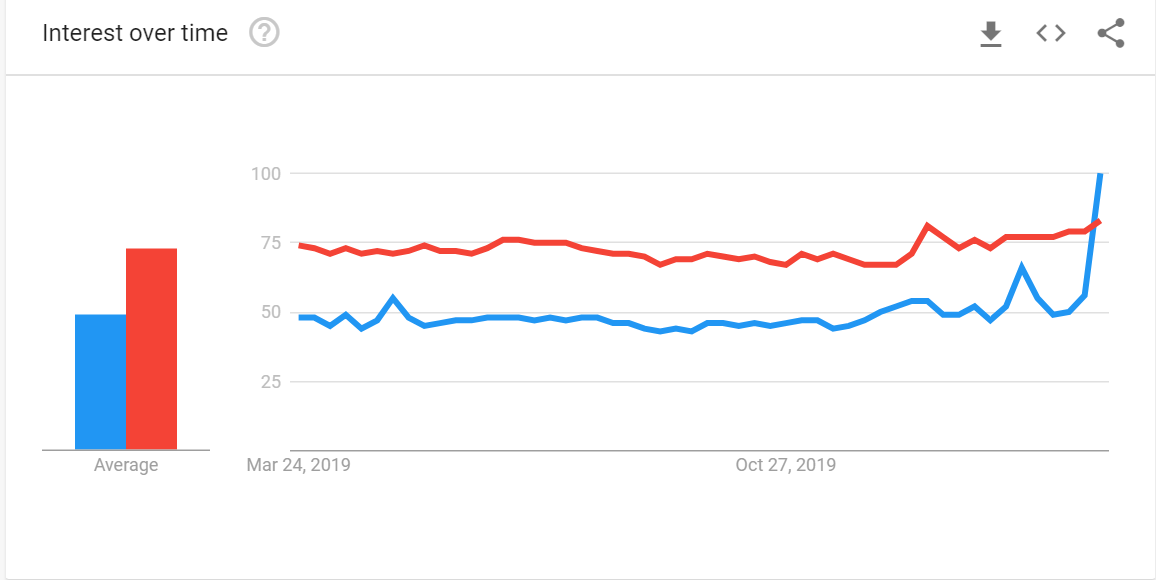Open the embed code icon
This screenshot has width=1156, height=580.
click(1050, 33)
